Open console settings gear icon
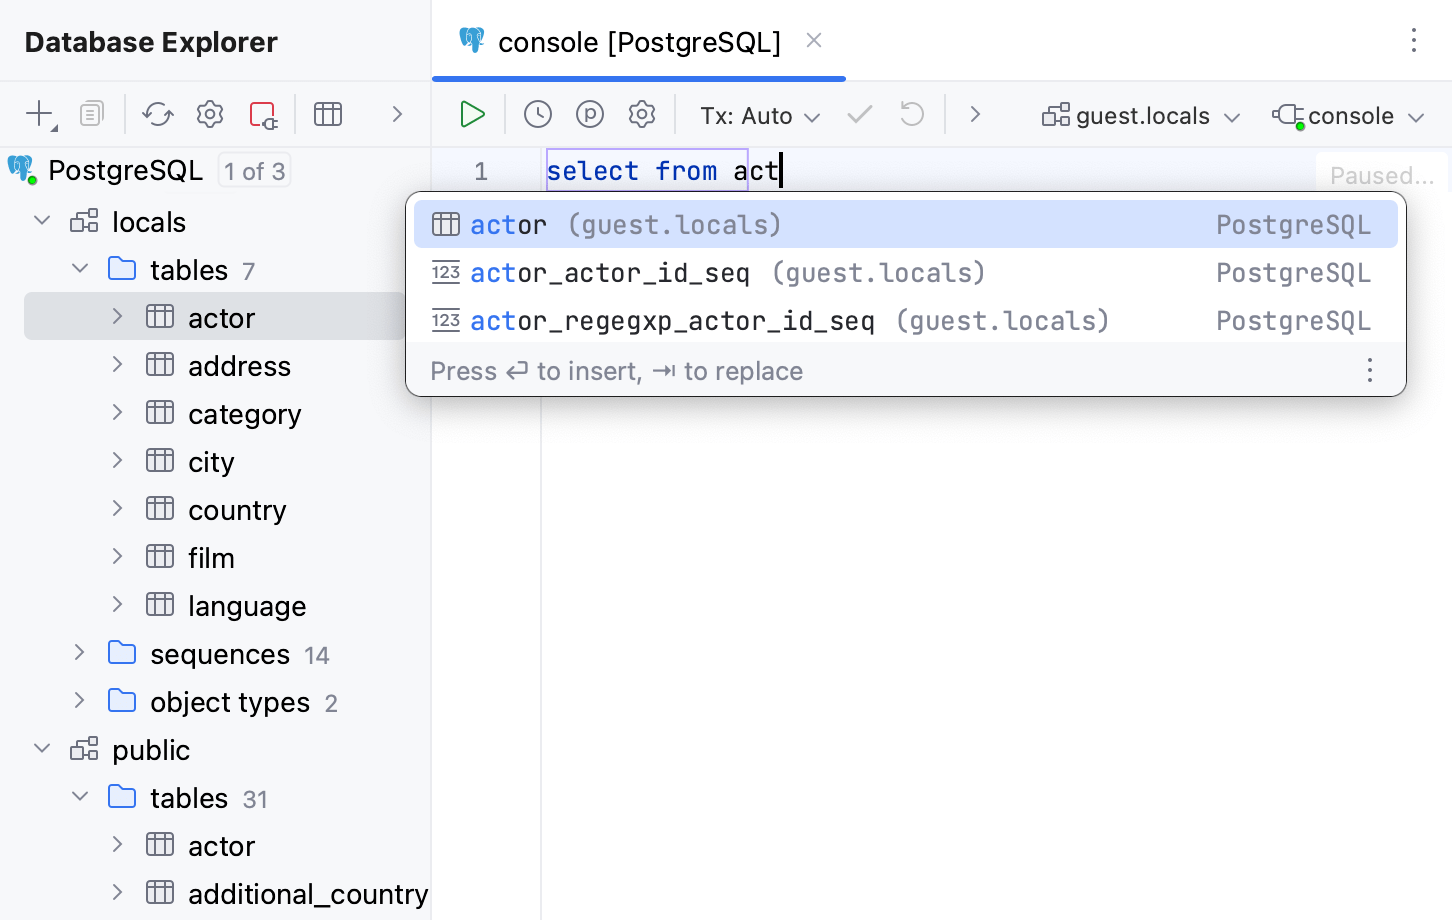This screenshot has height=920, width=1452. point(642,115)
